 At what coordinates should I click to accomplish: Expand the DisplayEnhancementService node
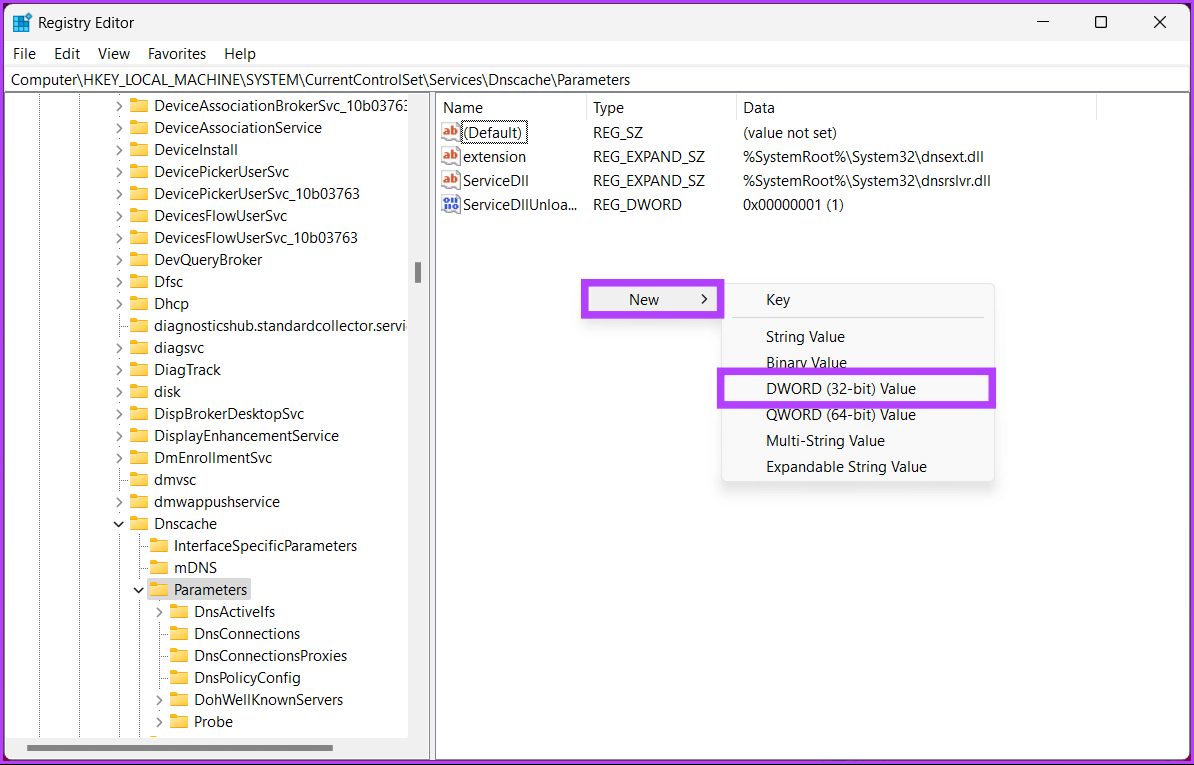pyautogui.click(x=119, y=436)
